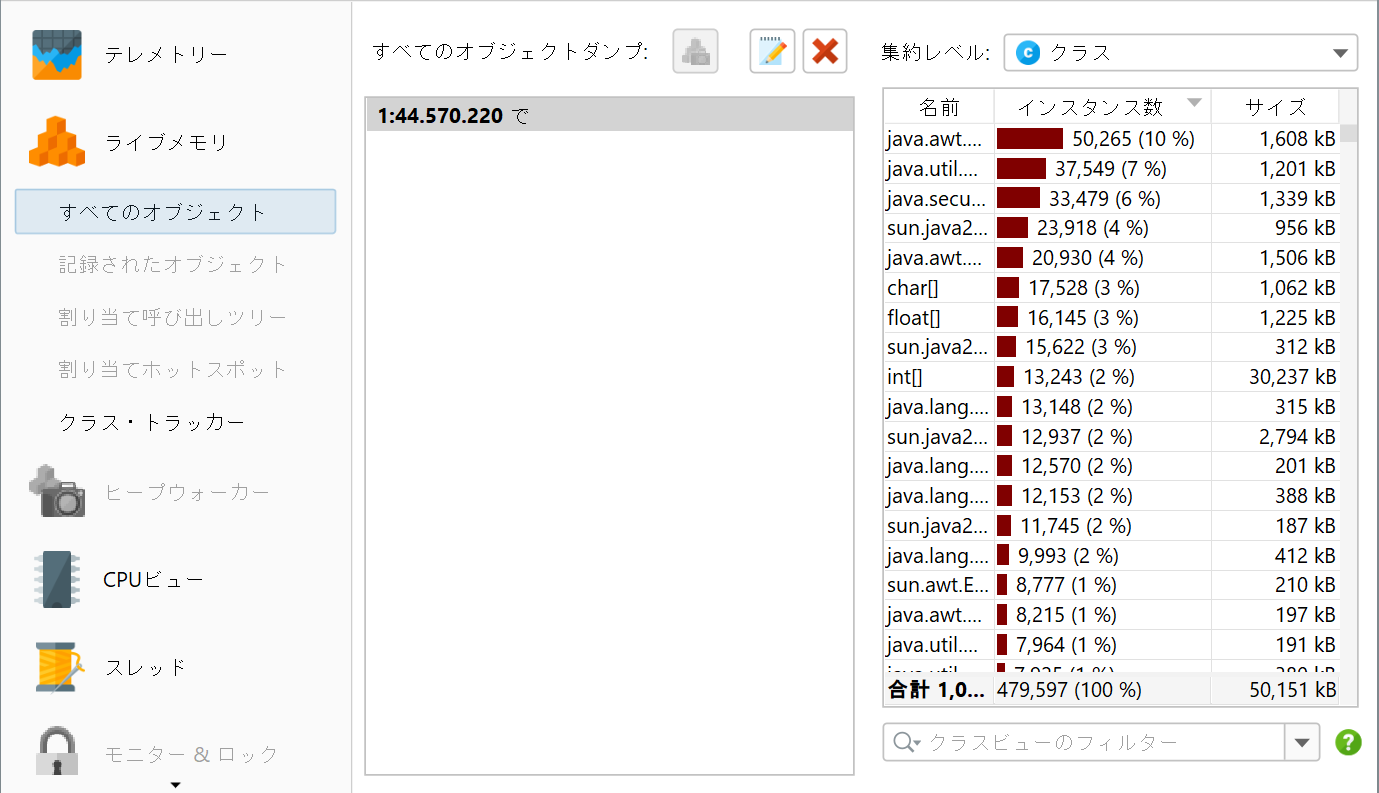Screen dimensions: 1379x793
Task: Open the Class Tracker view
Action: coord(152,422)
